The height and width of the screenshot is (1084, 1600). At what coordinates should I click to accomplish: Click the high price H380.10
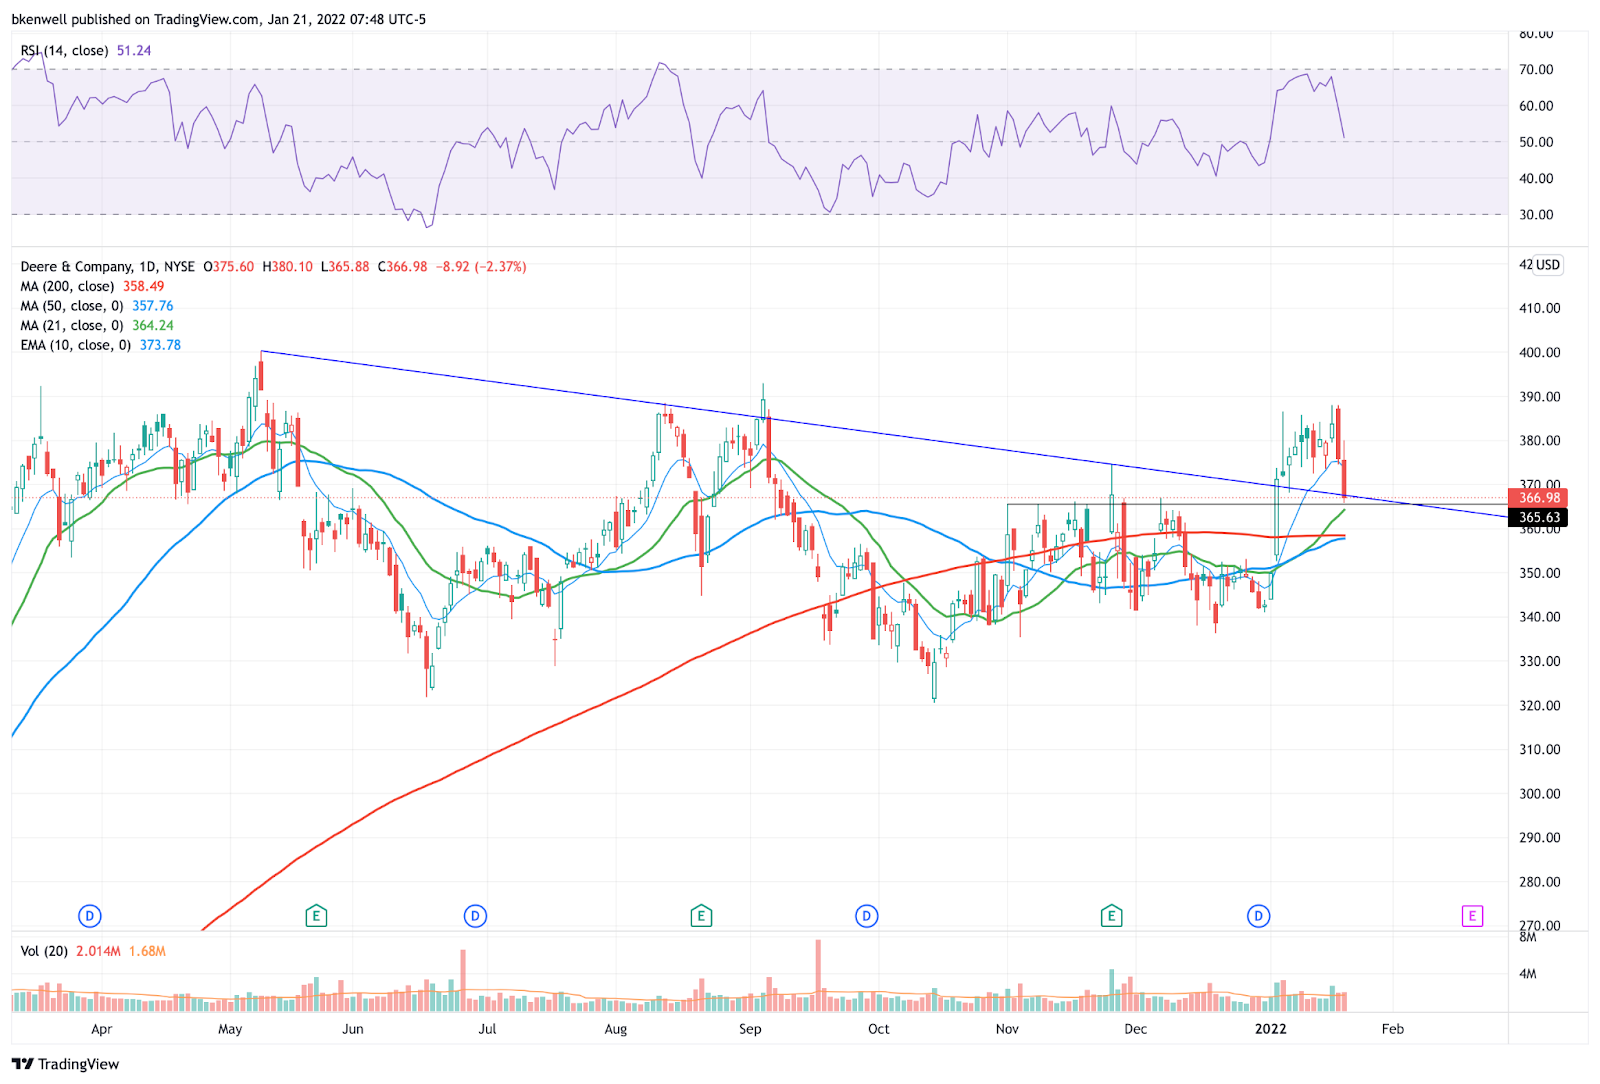coord(288,267)
